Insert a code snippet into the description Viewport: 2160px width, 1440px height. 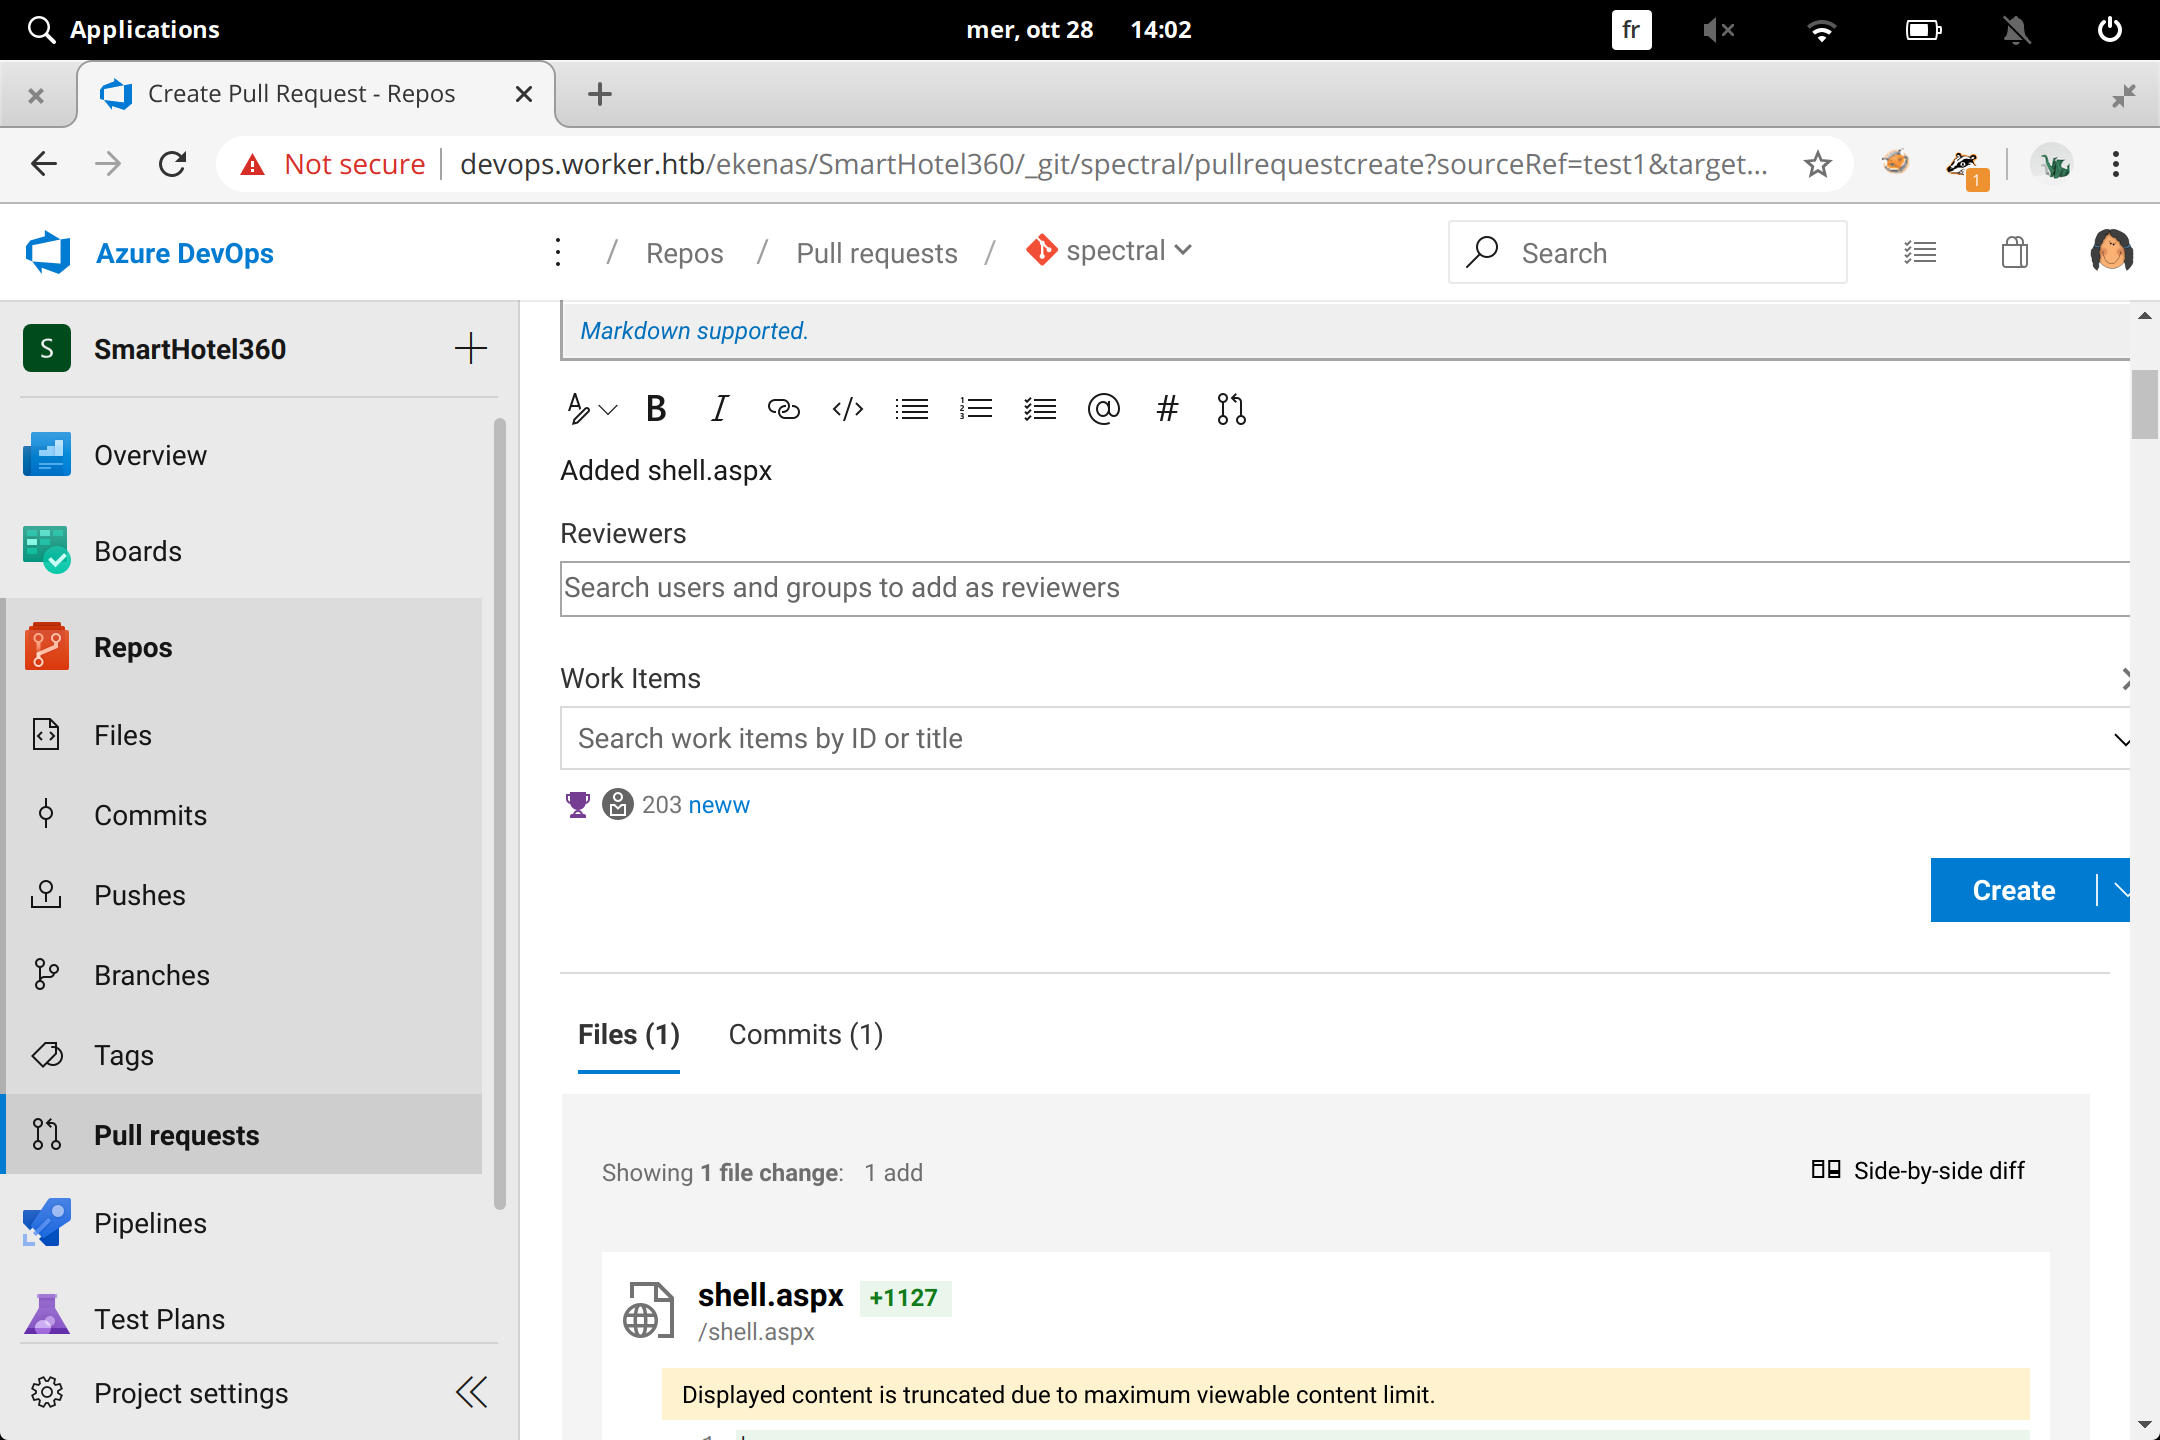click(847, 408)
